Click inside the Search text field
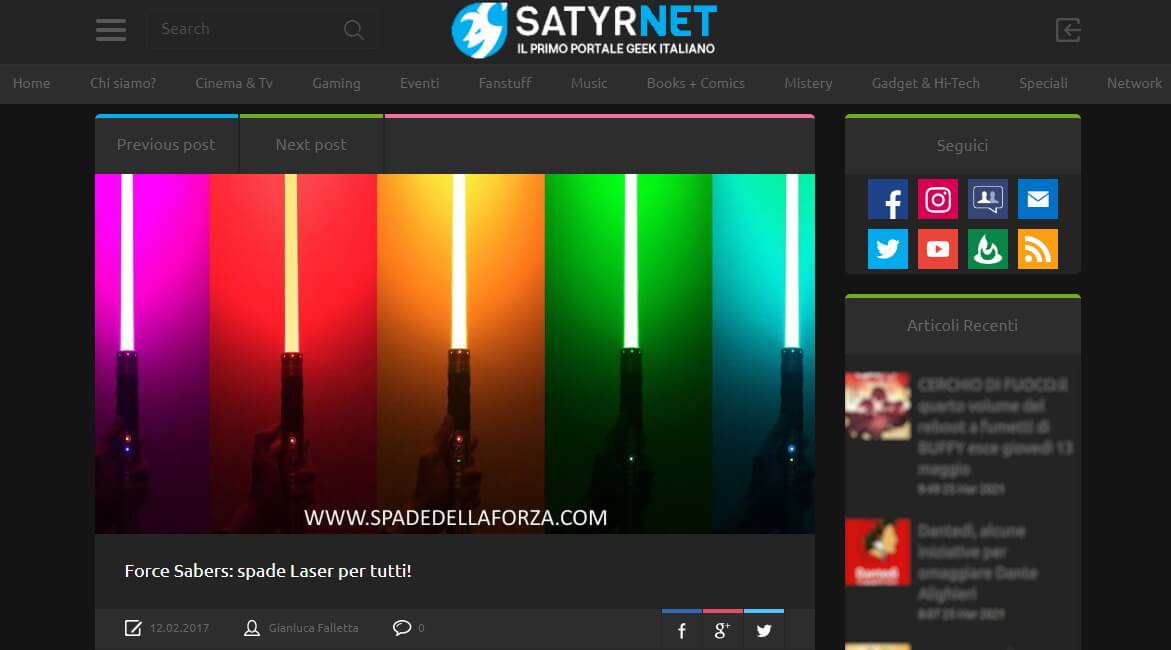 tap(240, 29)
